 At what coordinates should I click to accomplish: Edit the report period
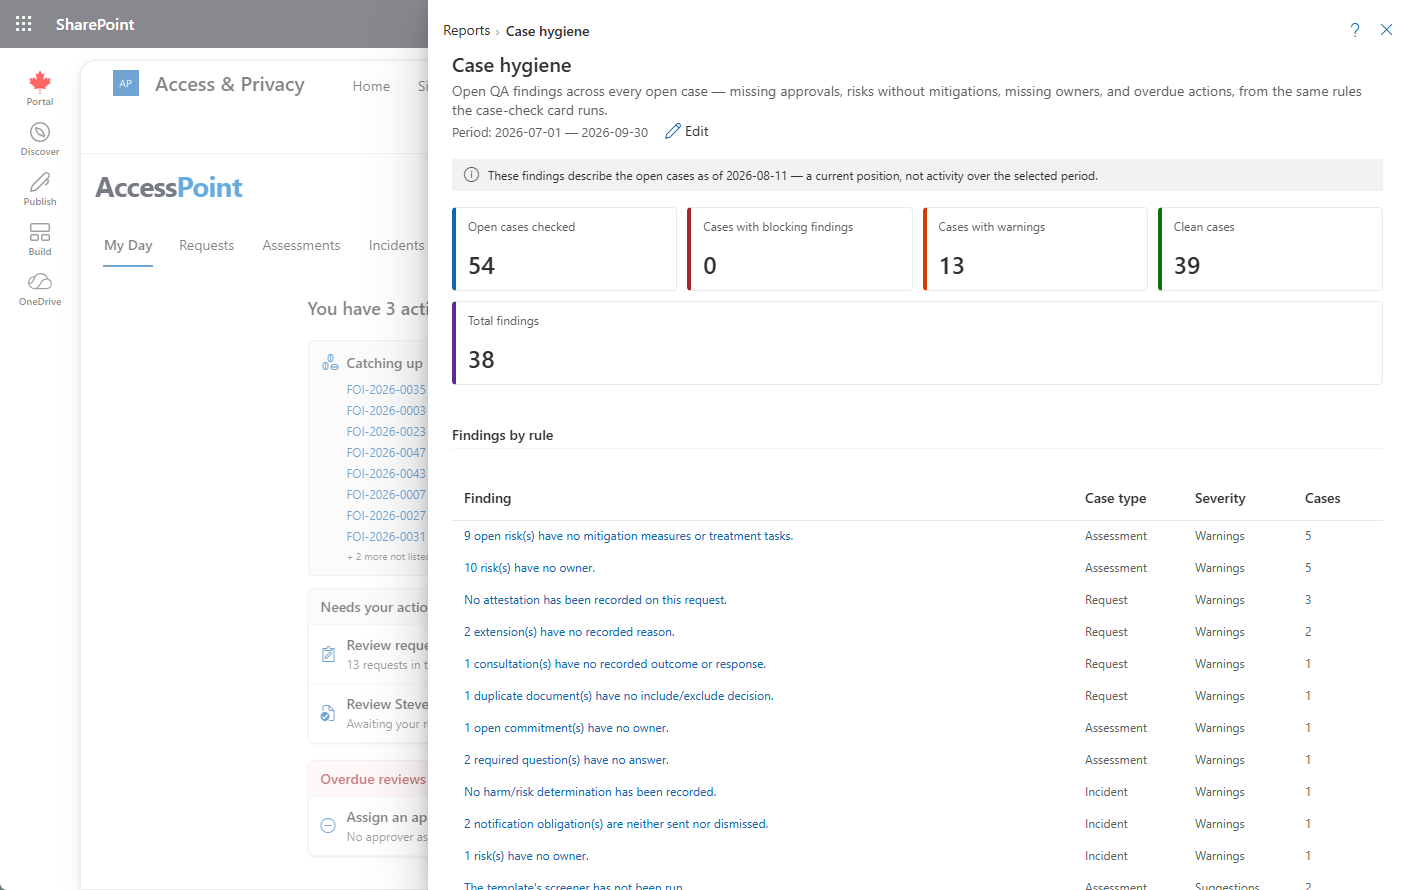[x=687, y=131]
